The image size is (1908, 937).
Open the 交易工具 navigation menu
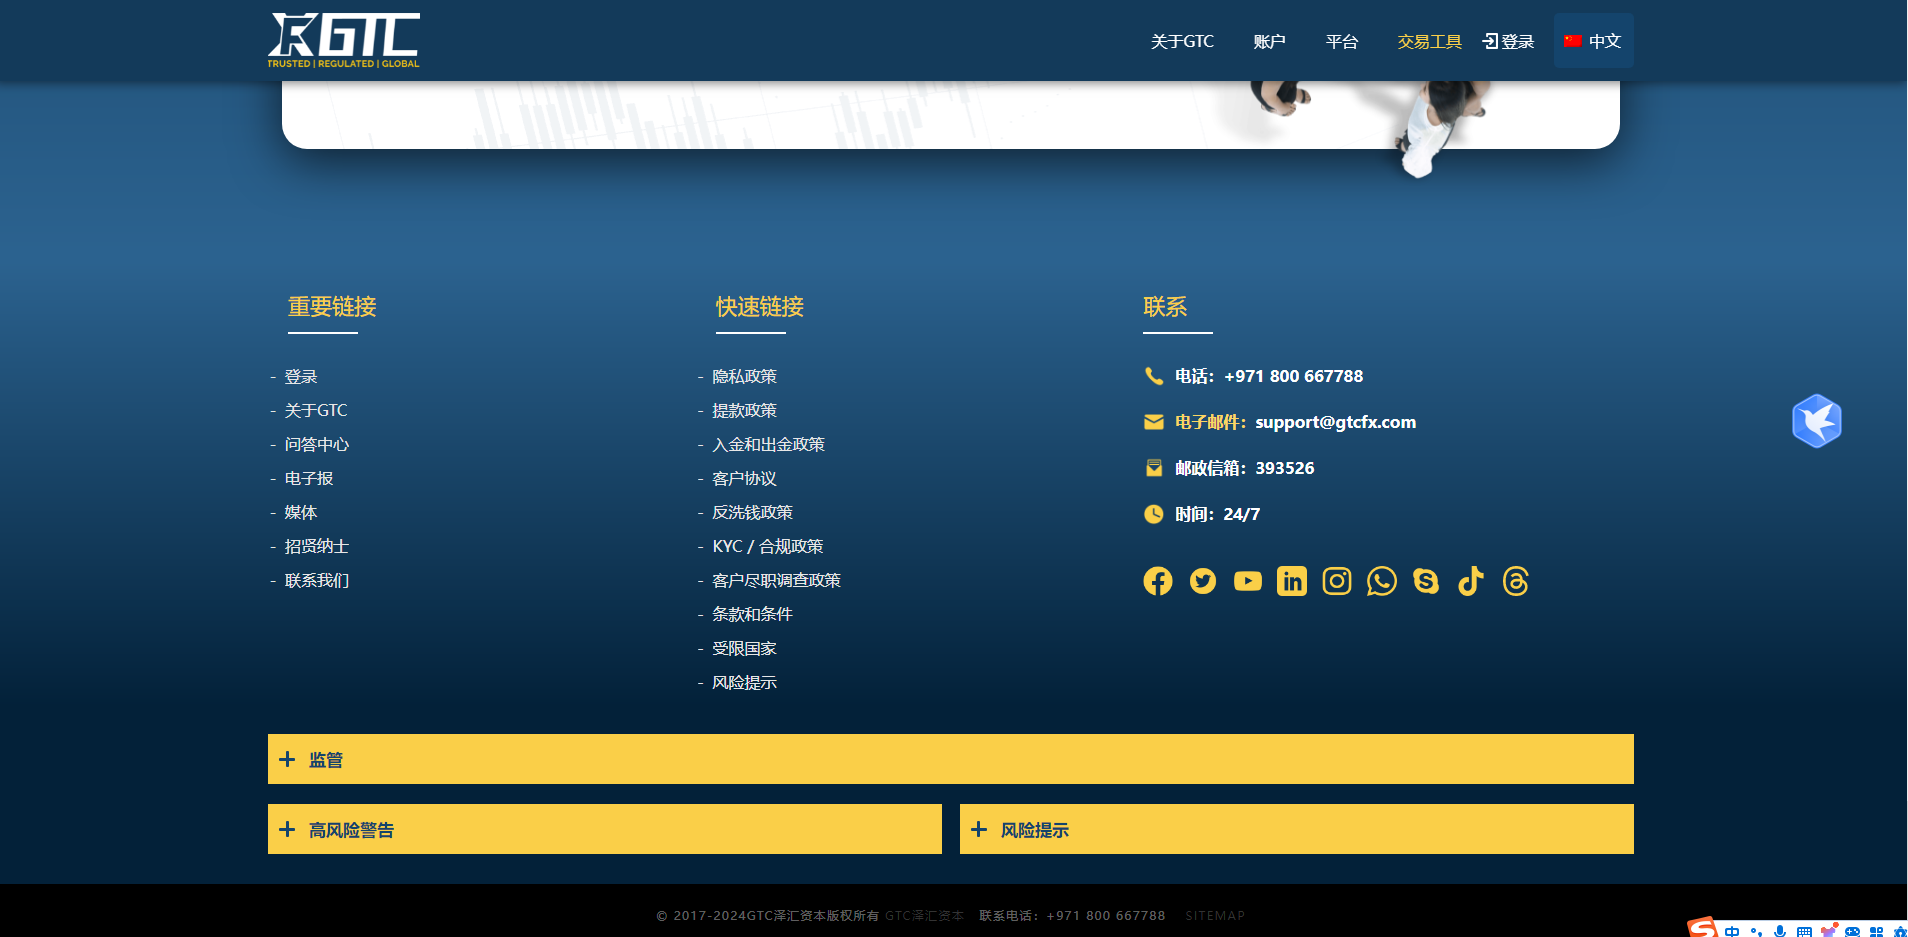point(1429,41)
